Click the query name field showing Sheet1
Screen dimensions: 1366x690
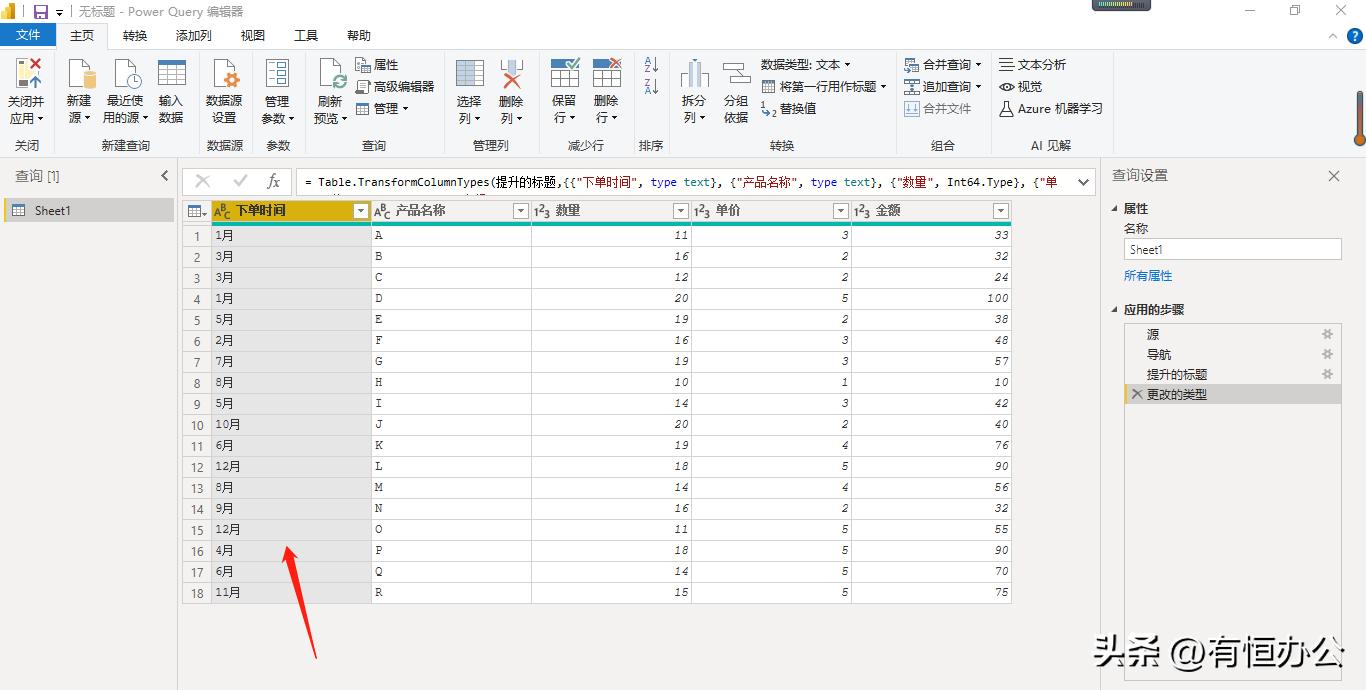[1232, 248]
